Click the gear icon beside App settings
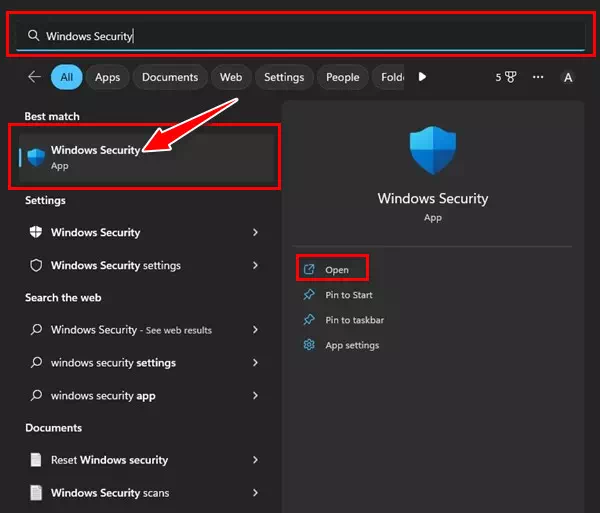The image size is (600, 513). (x=309, y=345)
